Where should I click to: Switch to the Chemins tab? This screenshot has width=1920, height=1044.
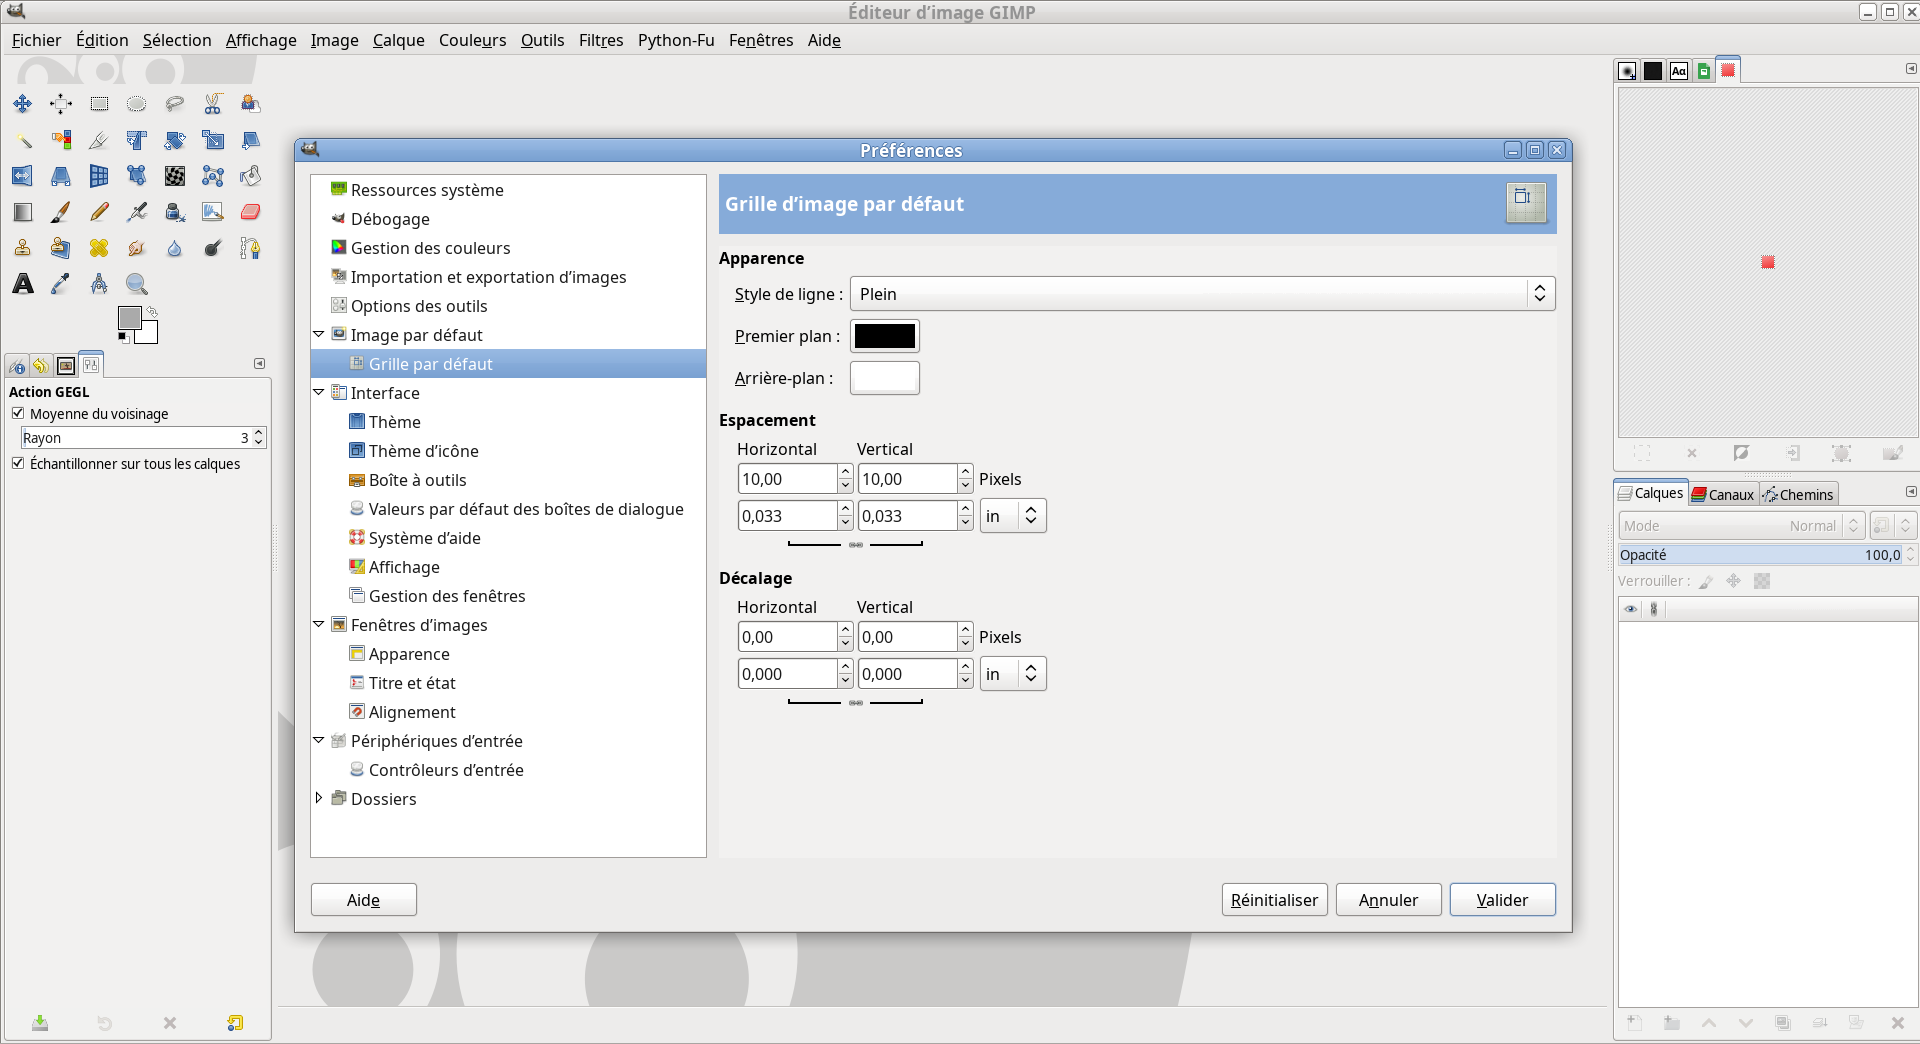click(x=1799, y=494)
